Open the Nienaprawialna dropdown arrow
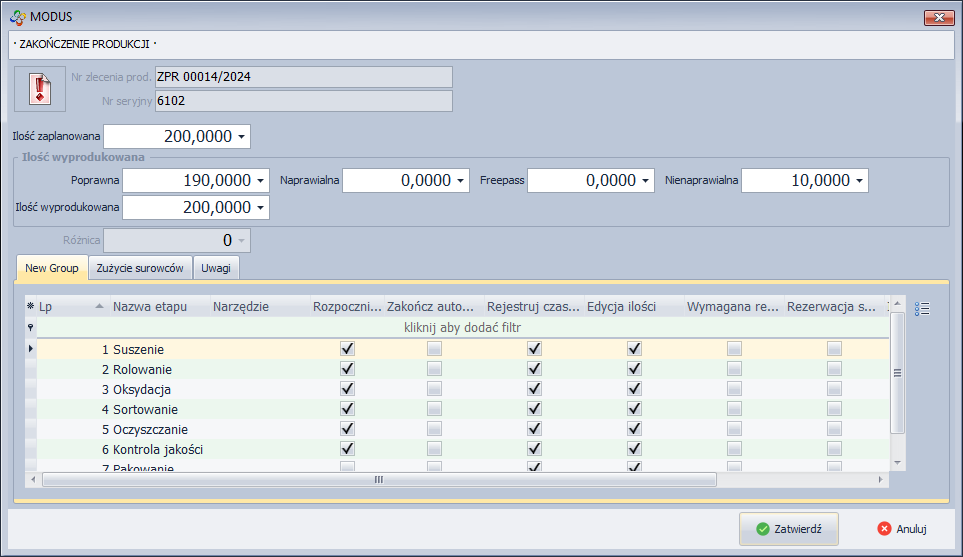Viewport: 963px width, 557px height. pyautogui.click(x=860, y=181)
